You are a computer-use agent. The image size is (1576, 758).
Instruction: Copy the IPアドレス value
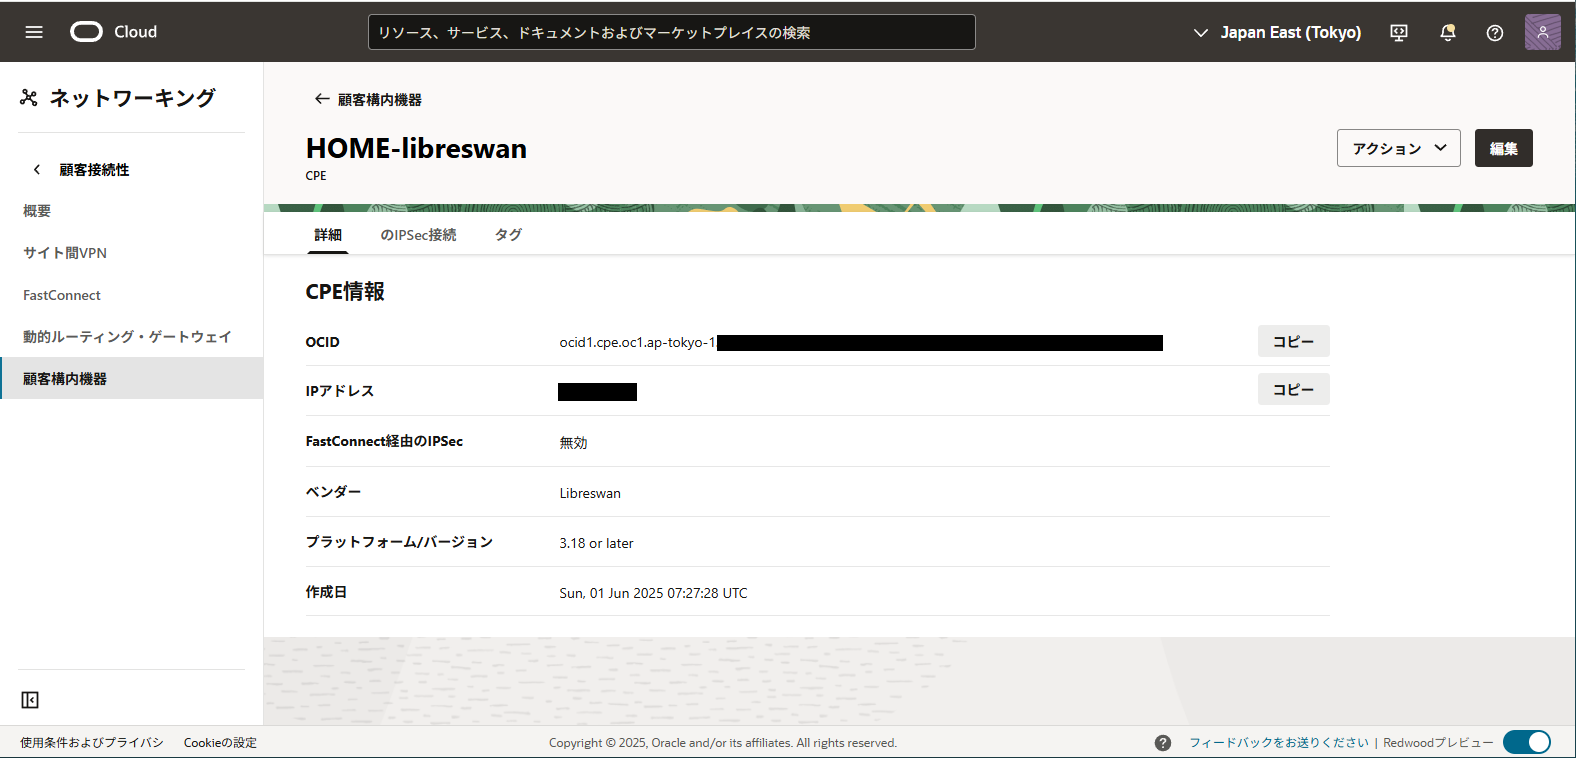(1294, 389)
